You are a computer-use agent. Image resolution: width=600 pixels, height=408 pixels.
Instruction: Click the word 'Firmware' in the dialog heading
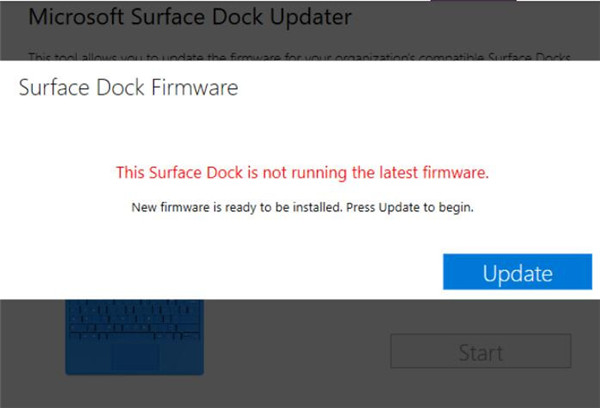[195, 87]
